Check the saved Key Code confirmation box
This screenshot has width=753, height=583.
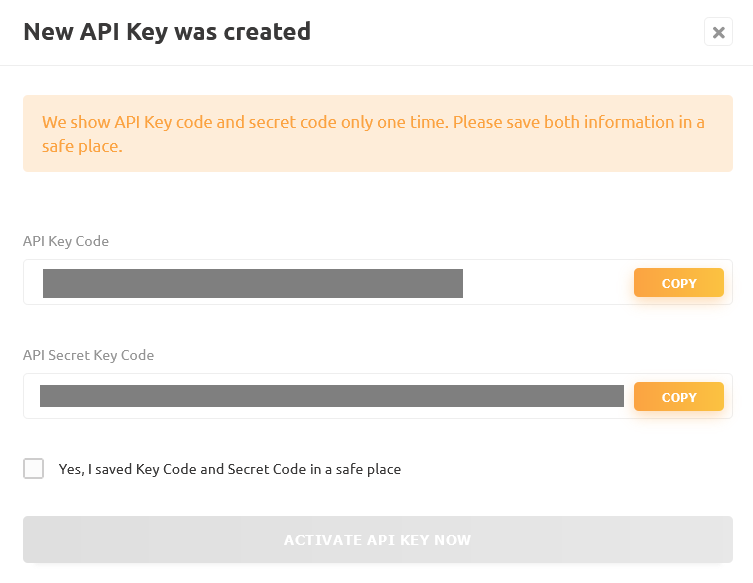click(34, 468)
